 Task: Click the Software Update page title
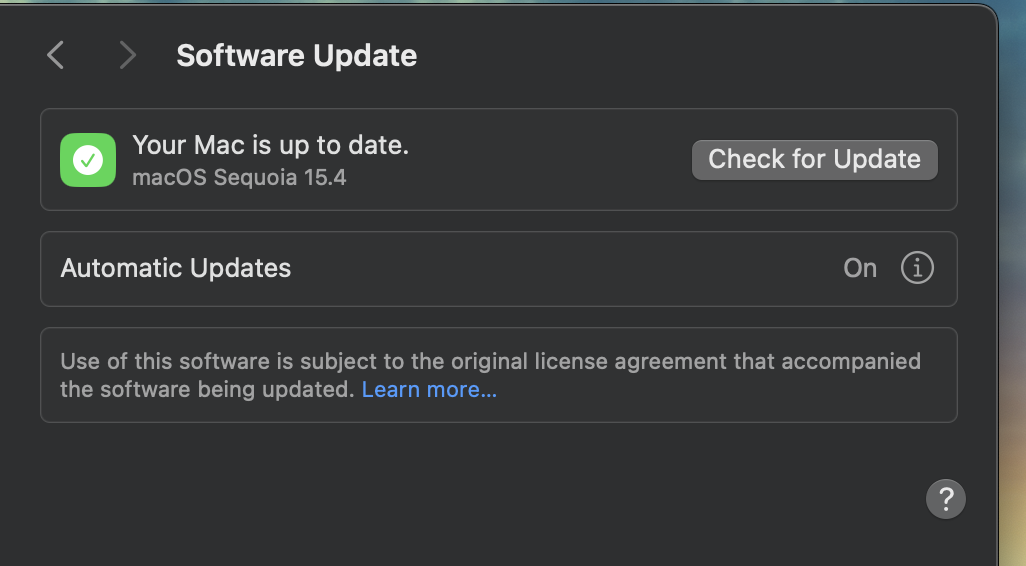point(296,56)
